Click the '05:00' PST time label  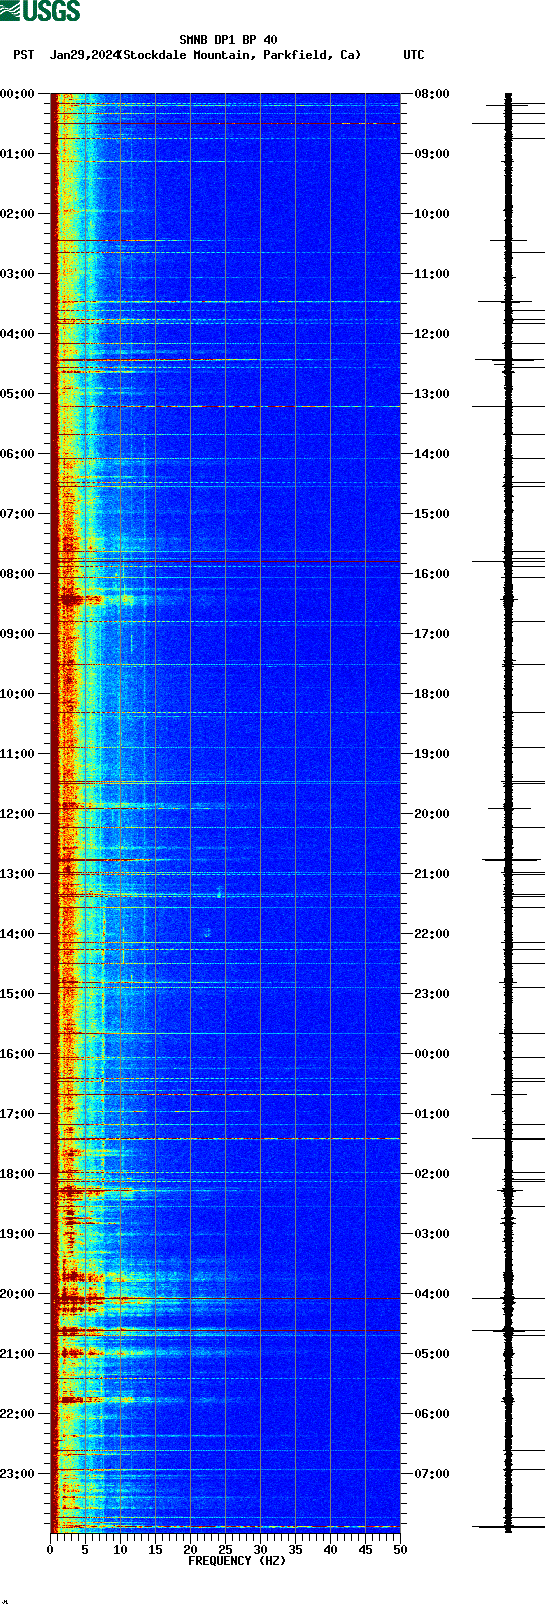point(17,394)
